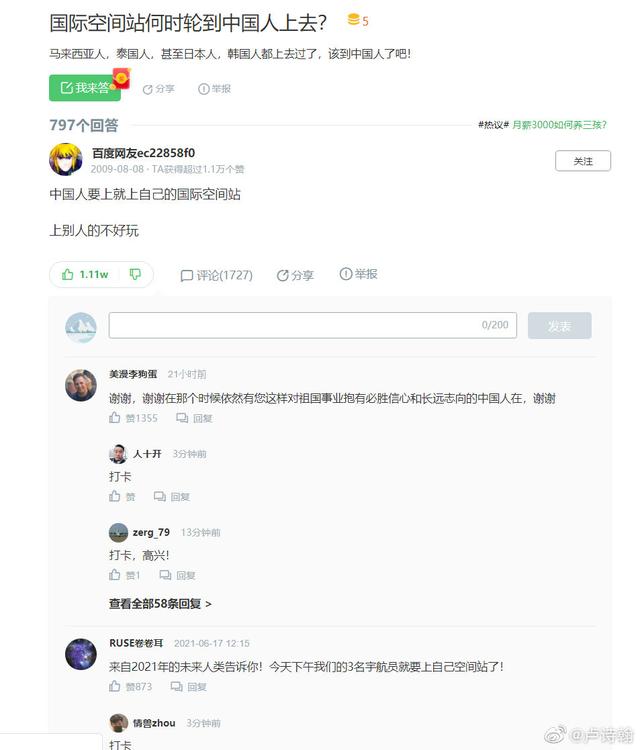Downvote the answer with thumbs-down icon
The height and width of the screenshot is (750, 640).
[135, 274]
